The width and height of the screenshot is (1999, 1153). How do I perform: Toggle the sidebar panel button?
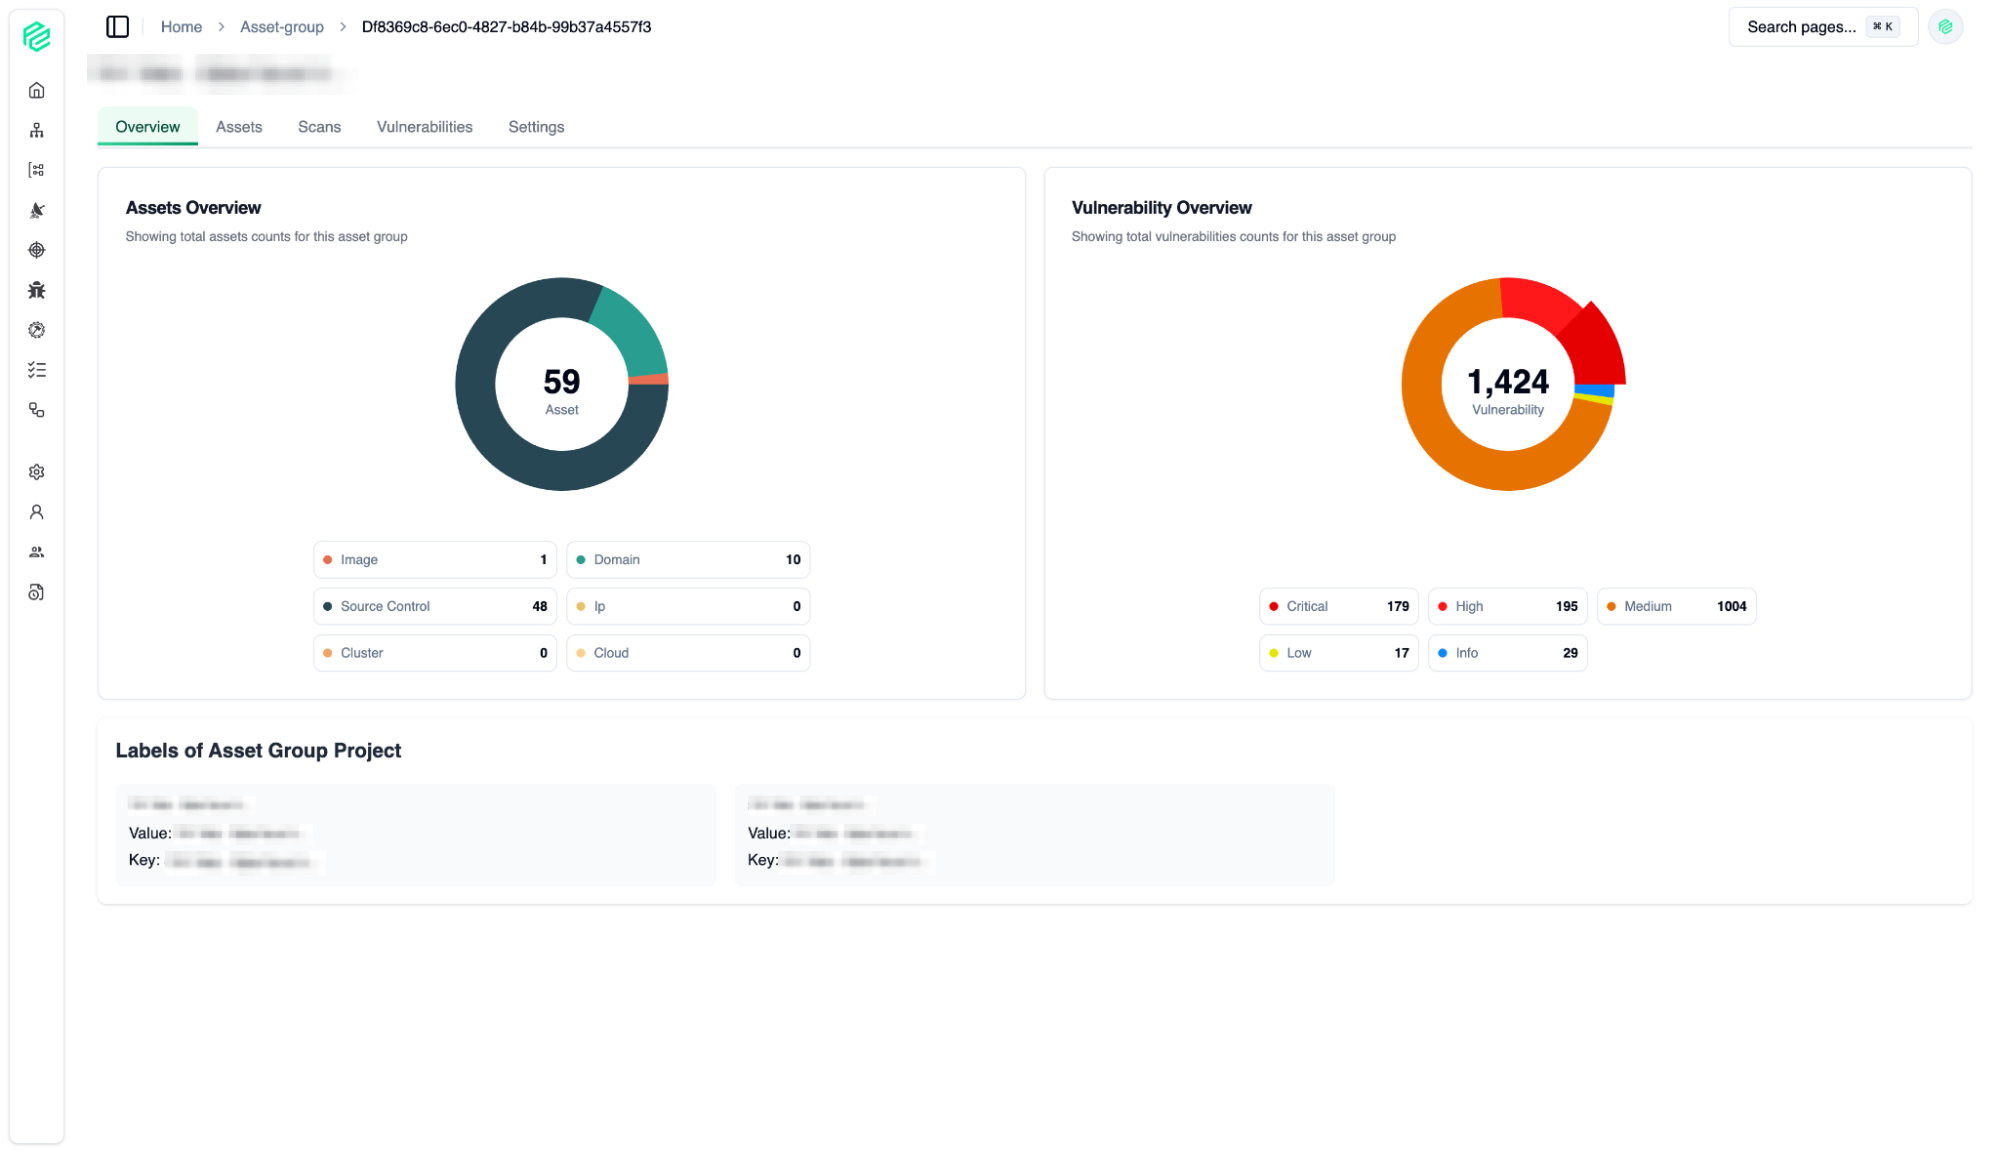point(117,27)
